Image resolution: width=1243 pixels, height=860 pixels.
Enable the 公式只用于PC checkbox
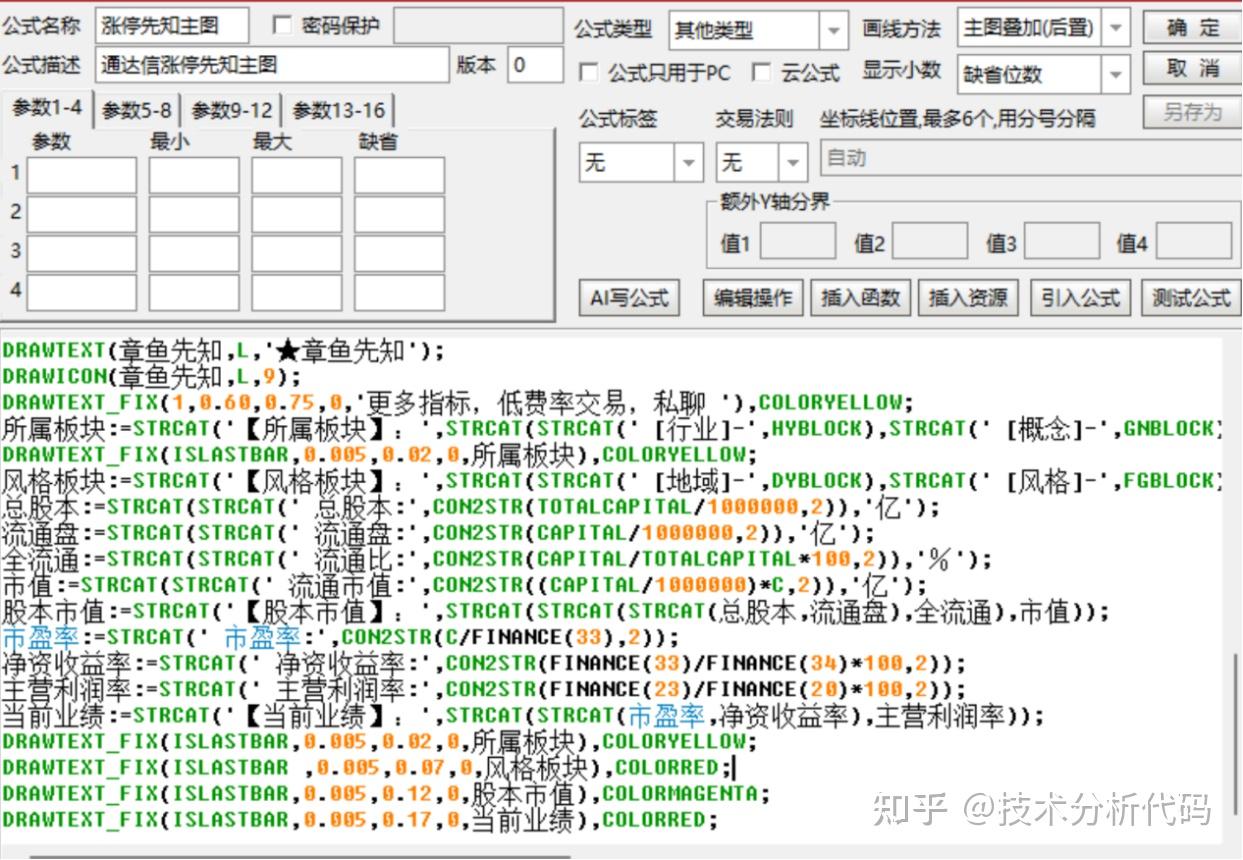pyautogui.click(x=589, y=73)
